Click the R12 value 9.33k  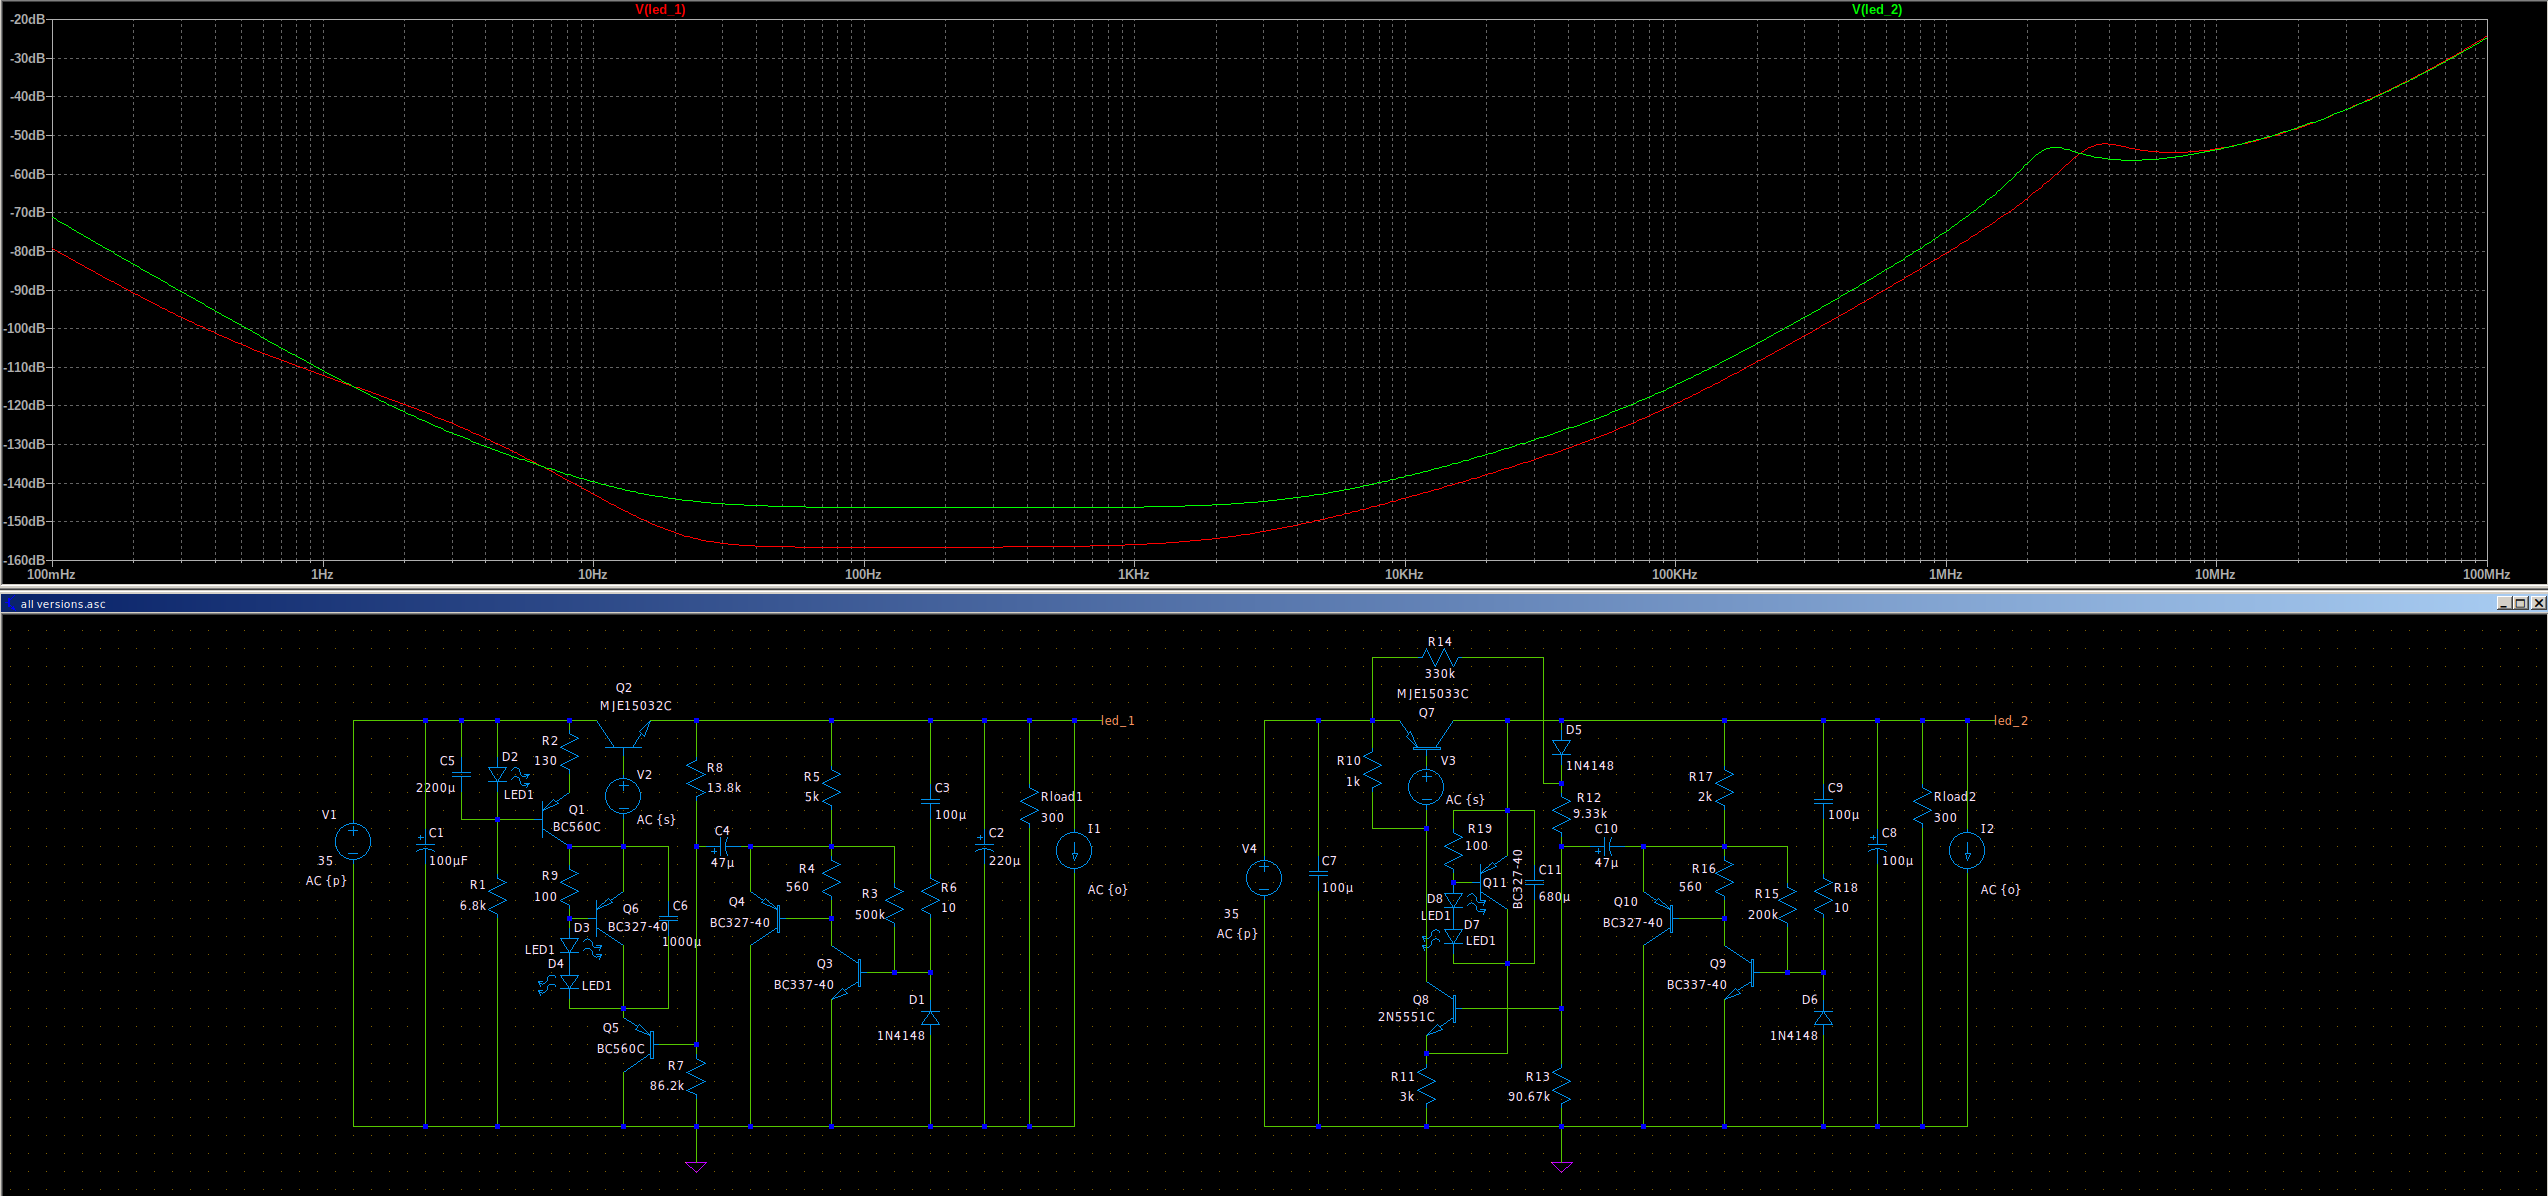1590,814
